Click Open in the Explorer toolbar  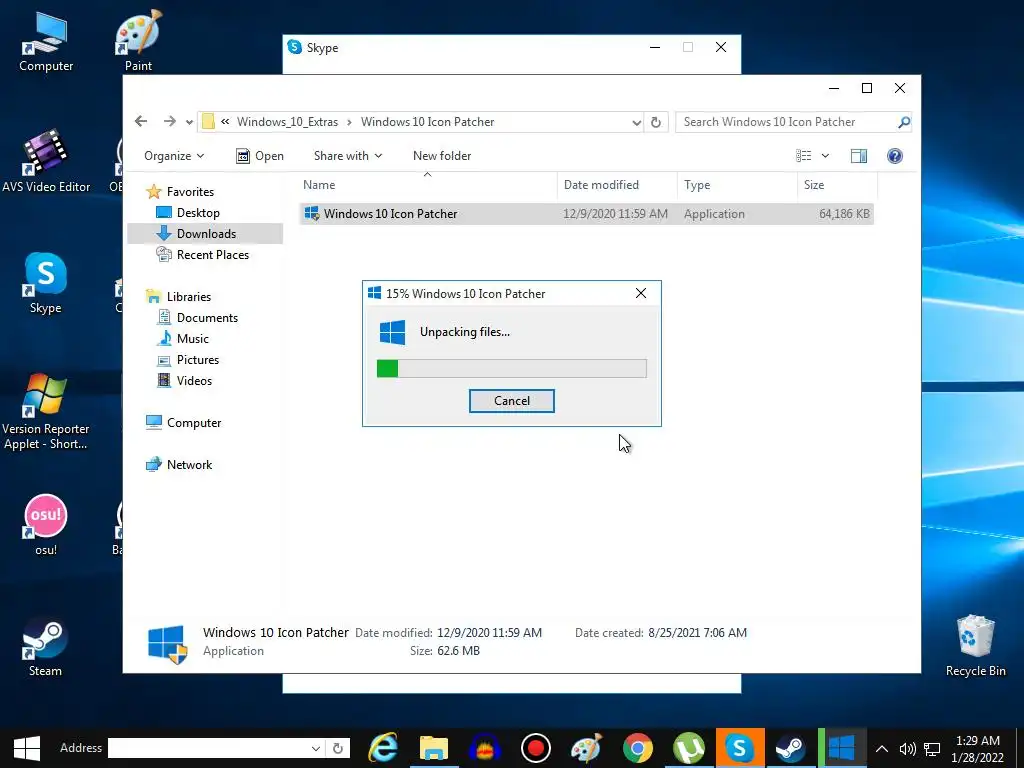pos(260,155)
